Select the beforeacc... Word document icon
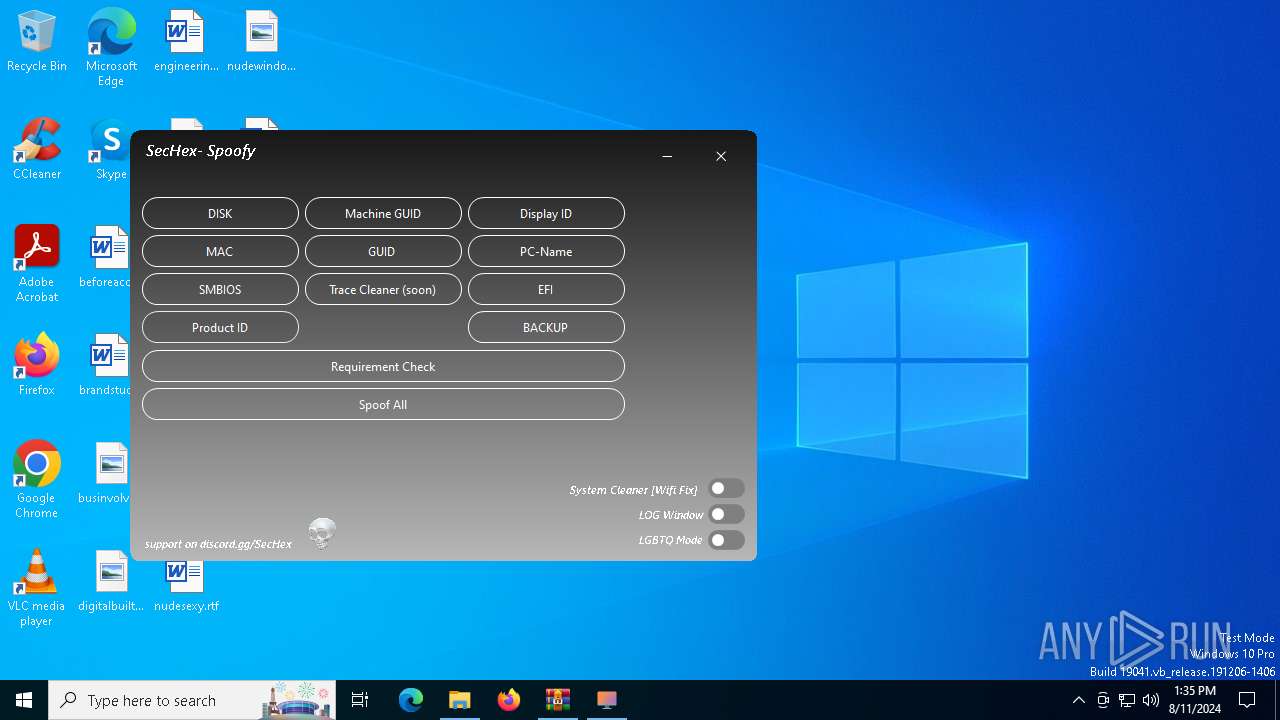The height and width of the screenshot is (720, 1280). 107,257
